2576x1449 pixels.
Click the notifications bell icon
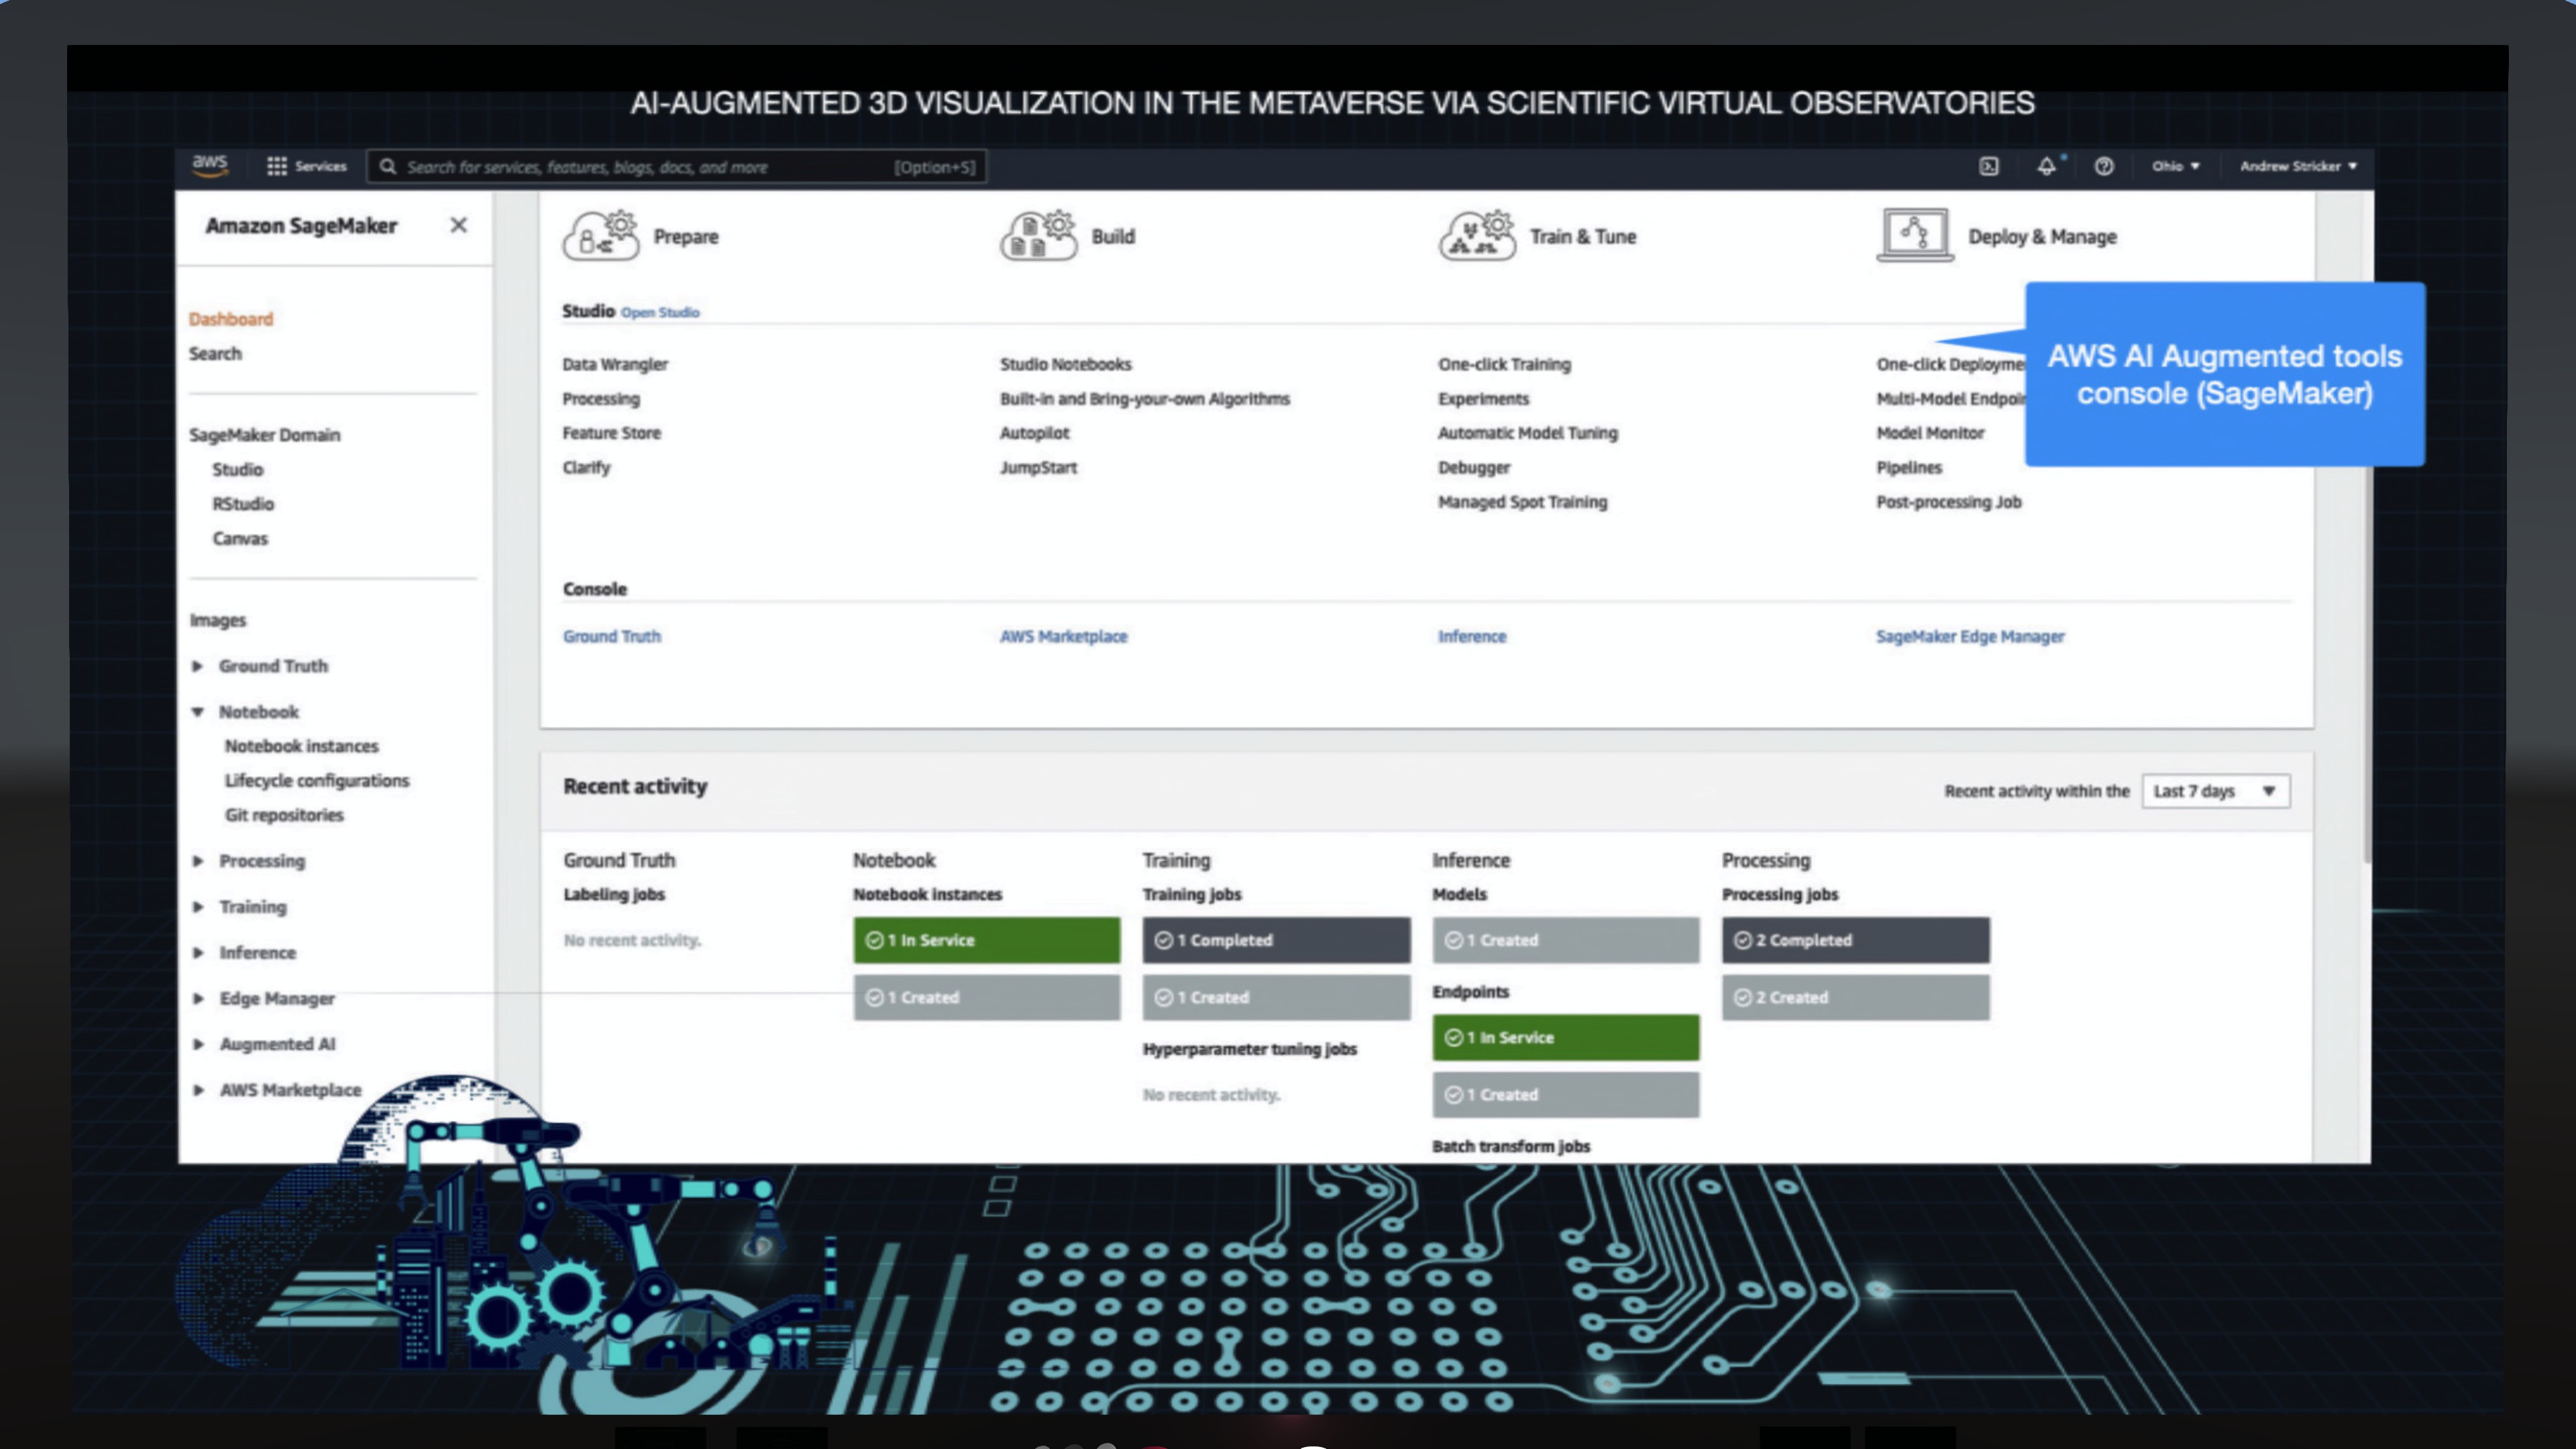[2046, 166]
